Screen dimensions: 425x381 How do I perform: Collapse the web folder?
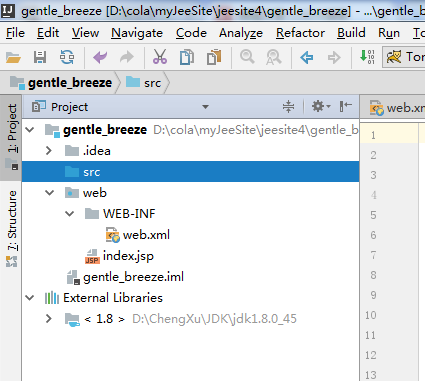[50, 193]
